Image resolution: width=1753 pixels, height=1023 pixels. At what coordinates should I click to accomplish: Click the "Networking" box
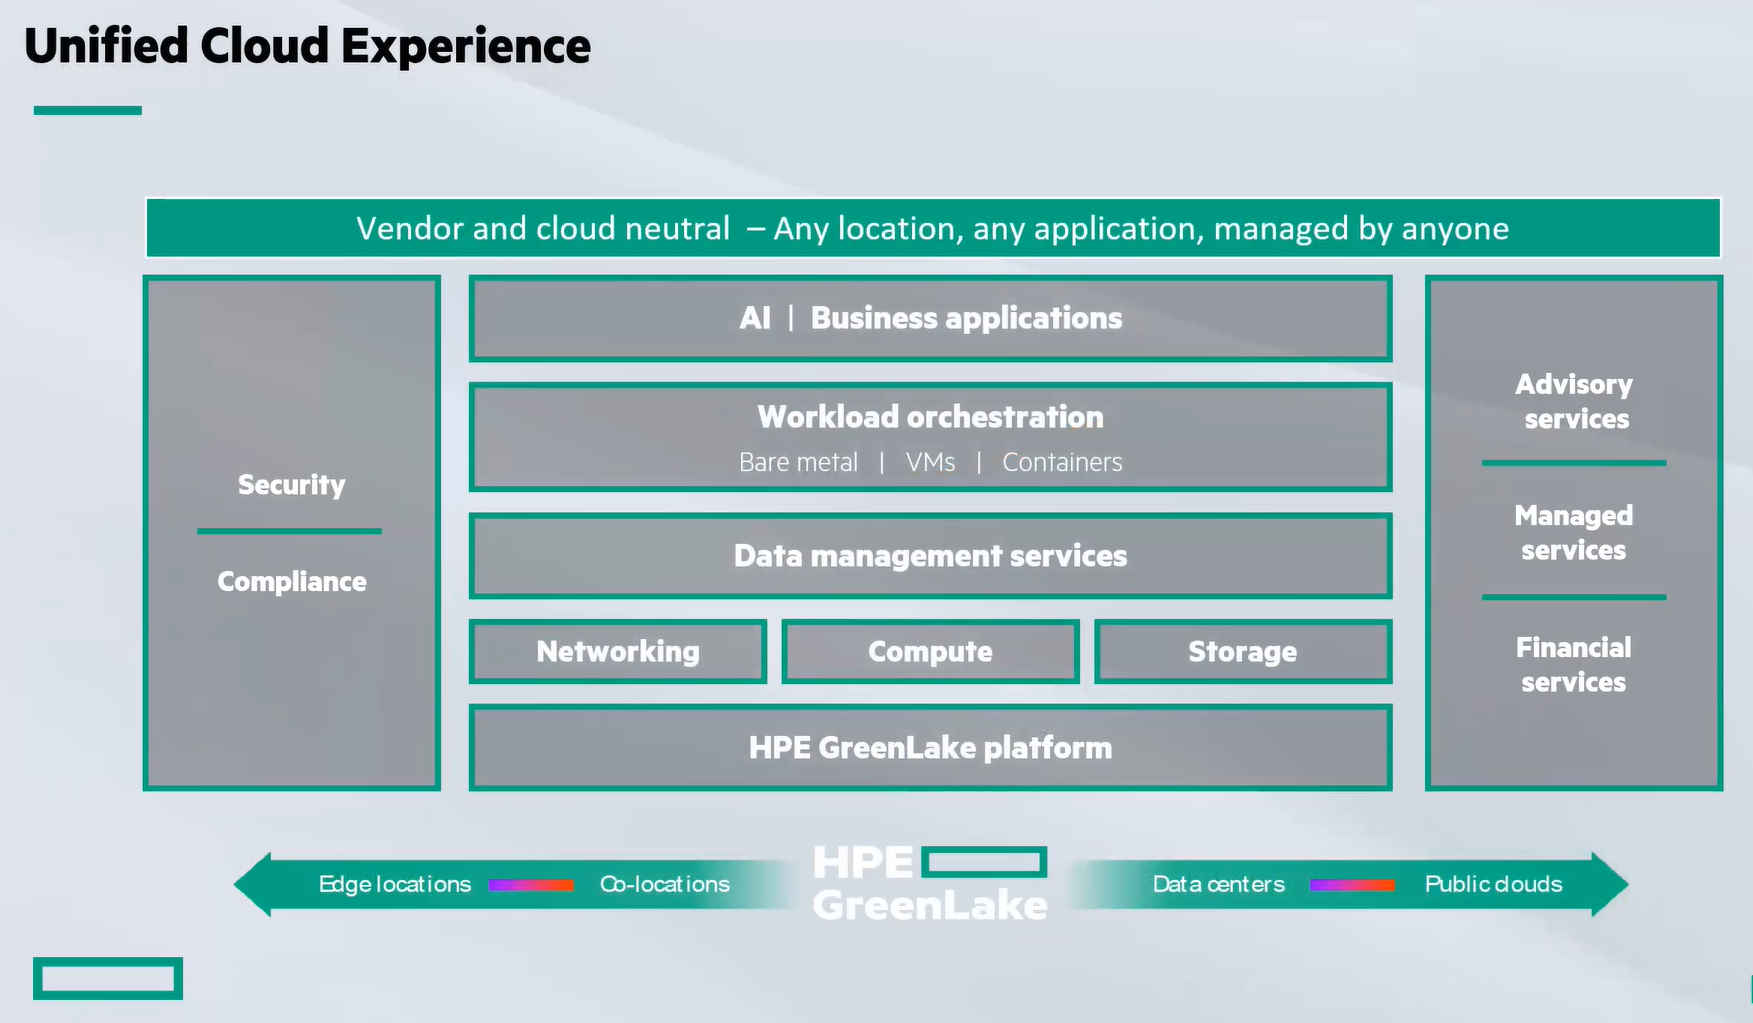pyautogui.click(x=618, y=651)
